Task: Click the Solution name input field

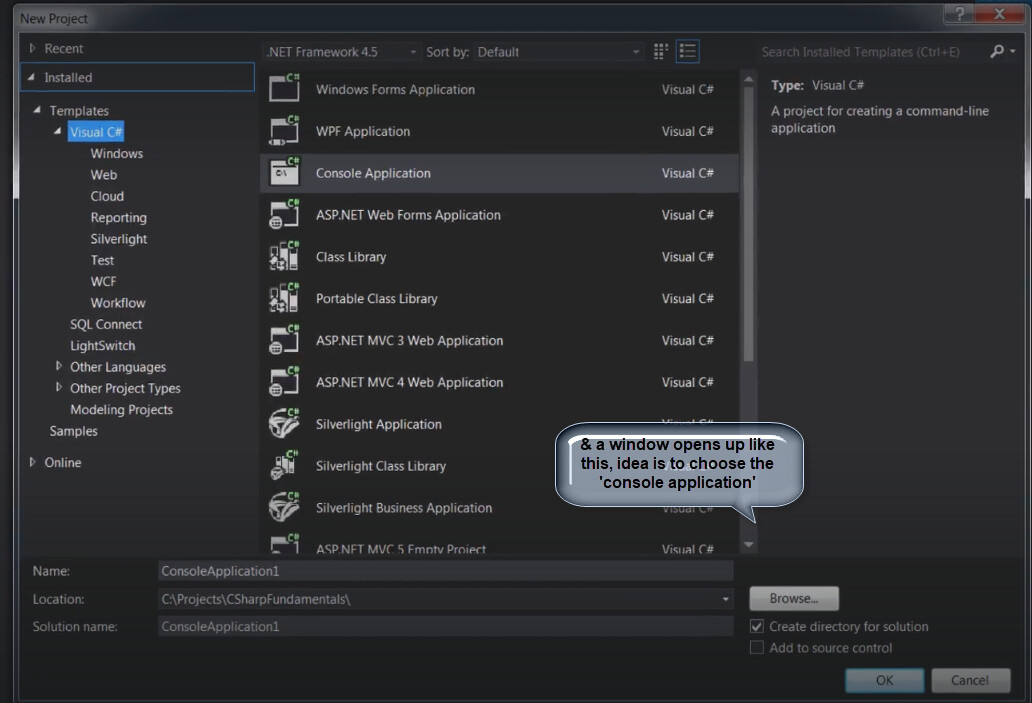Action: click(446, 626)
